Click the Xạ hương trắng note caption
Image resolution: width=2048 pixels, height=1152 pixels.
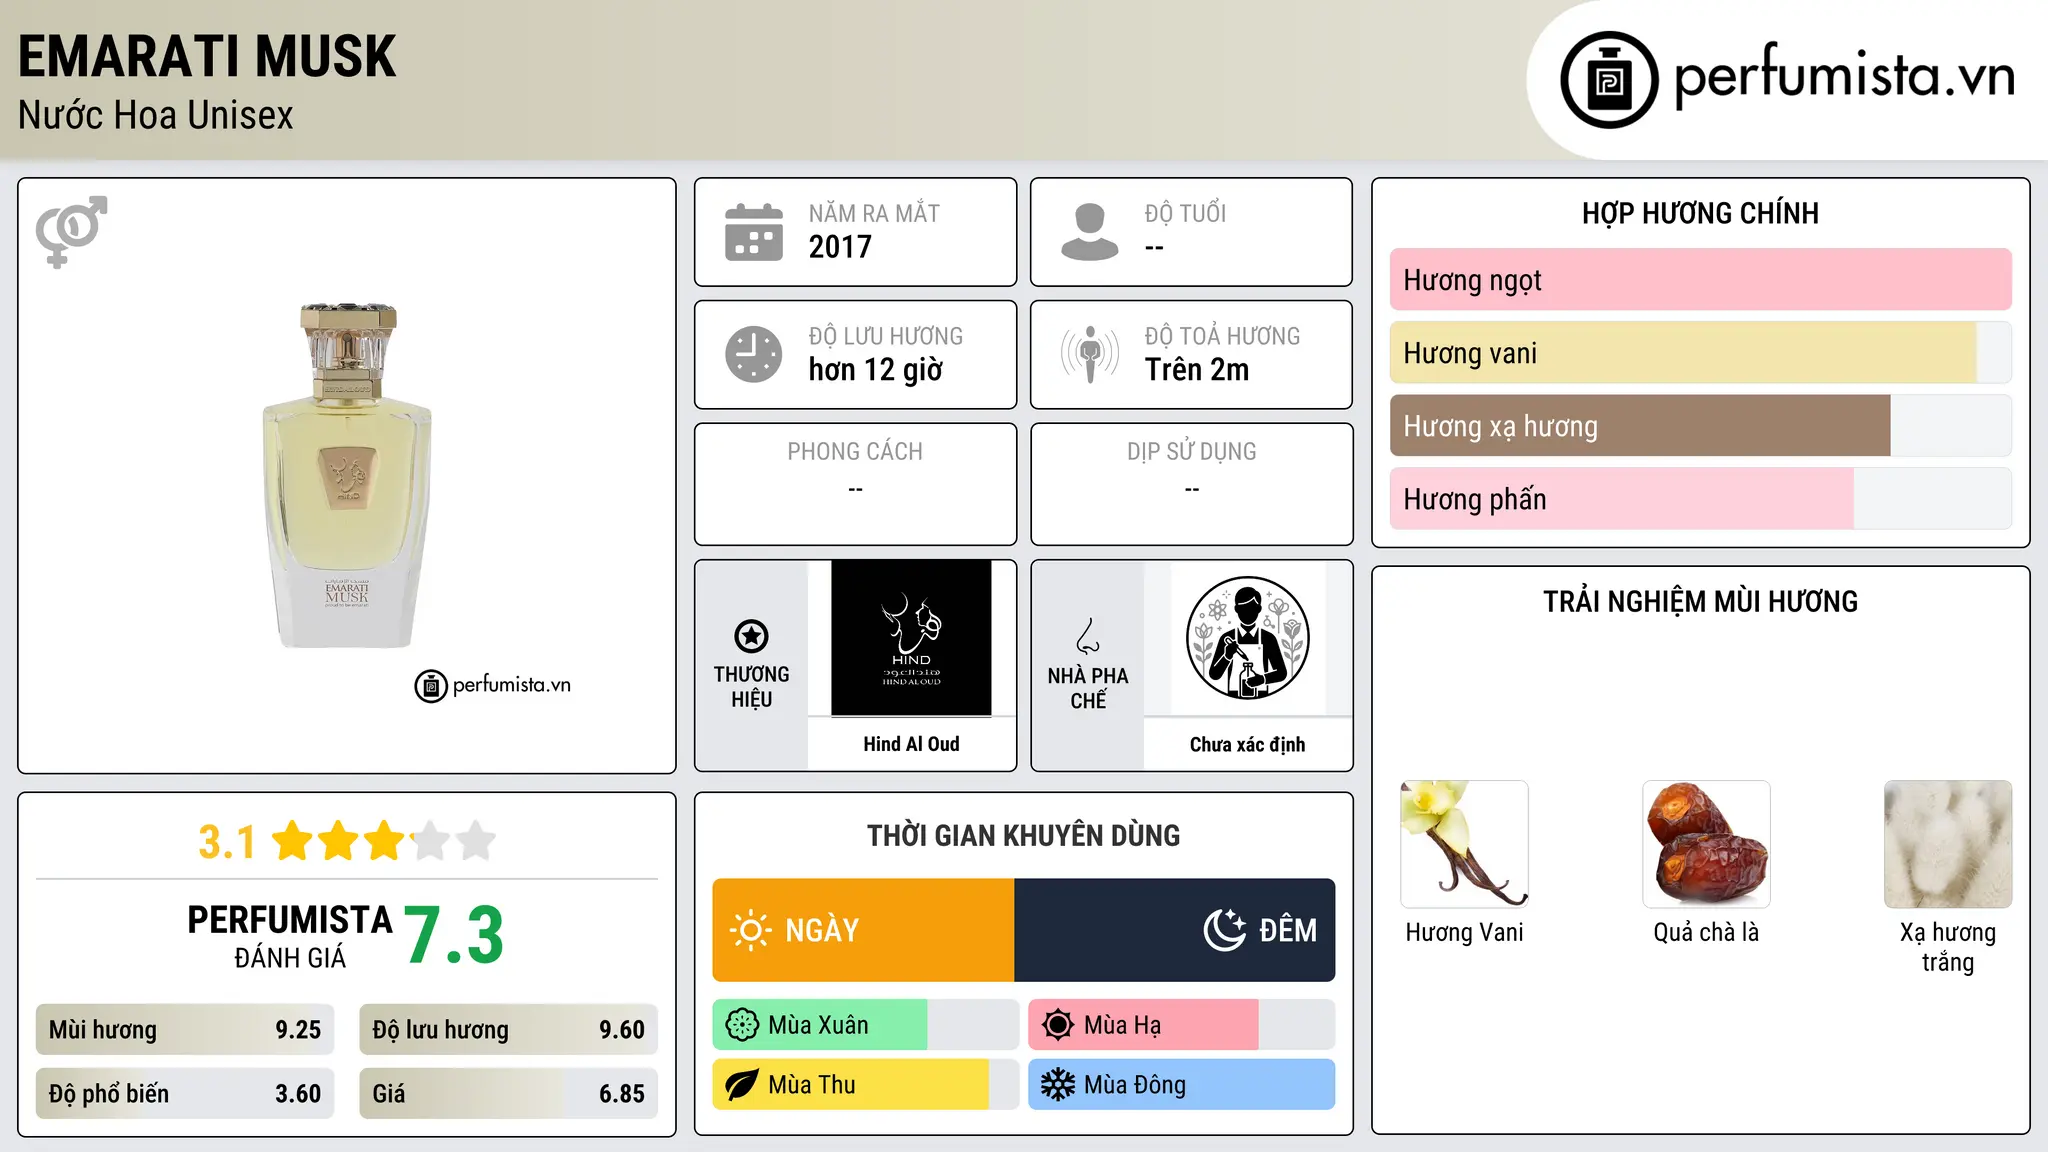coord(1948,947)
